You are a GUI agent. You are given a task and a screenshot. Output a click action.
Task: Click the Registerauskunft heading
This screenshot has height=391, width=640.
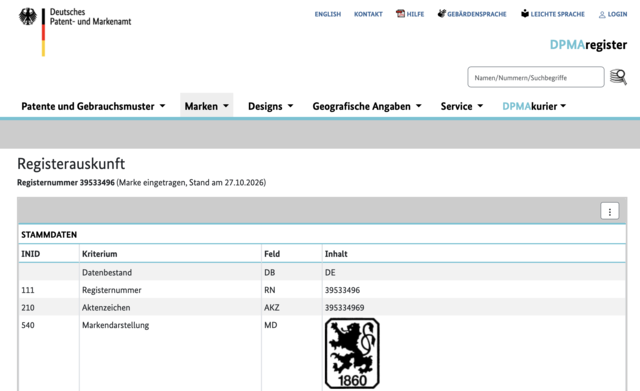pos(71,164)
